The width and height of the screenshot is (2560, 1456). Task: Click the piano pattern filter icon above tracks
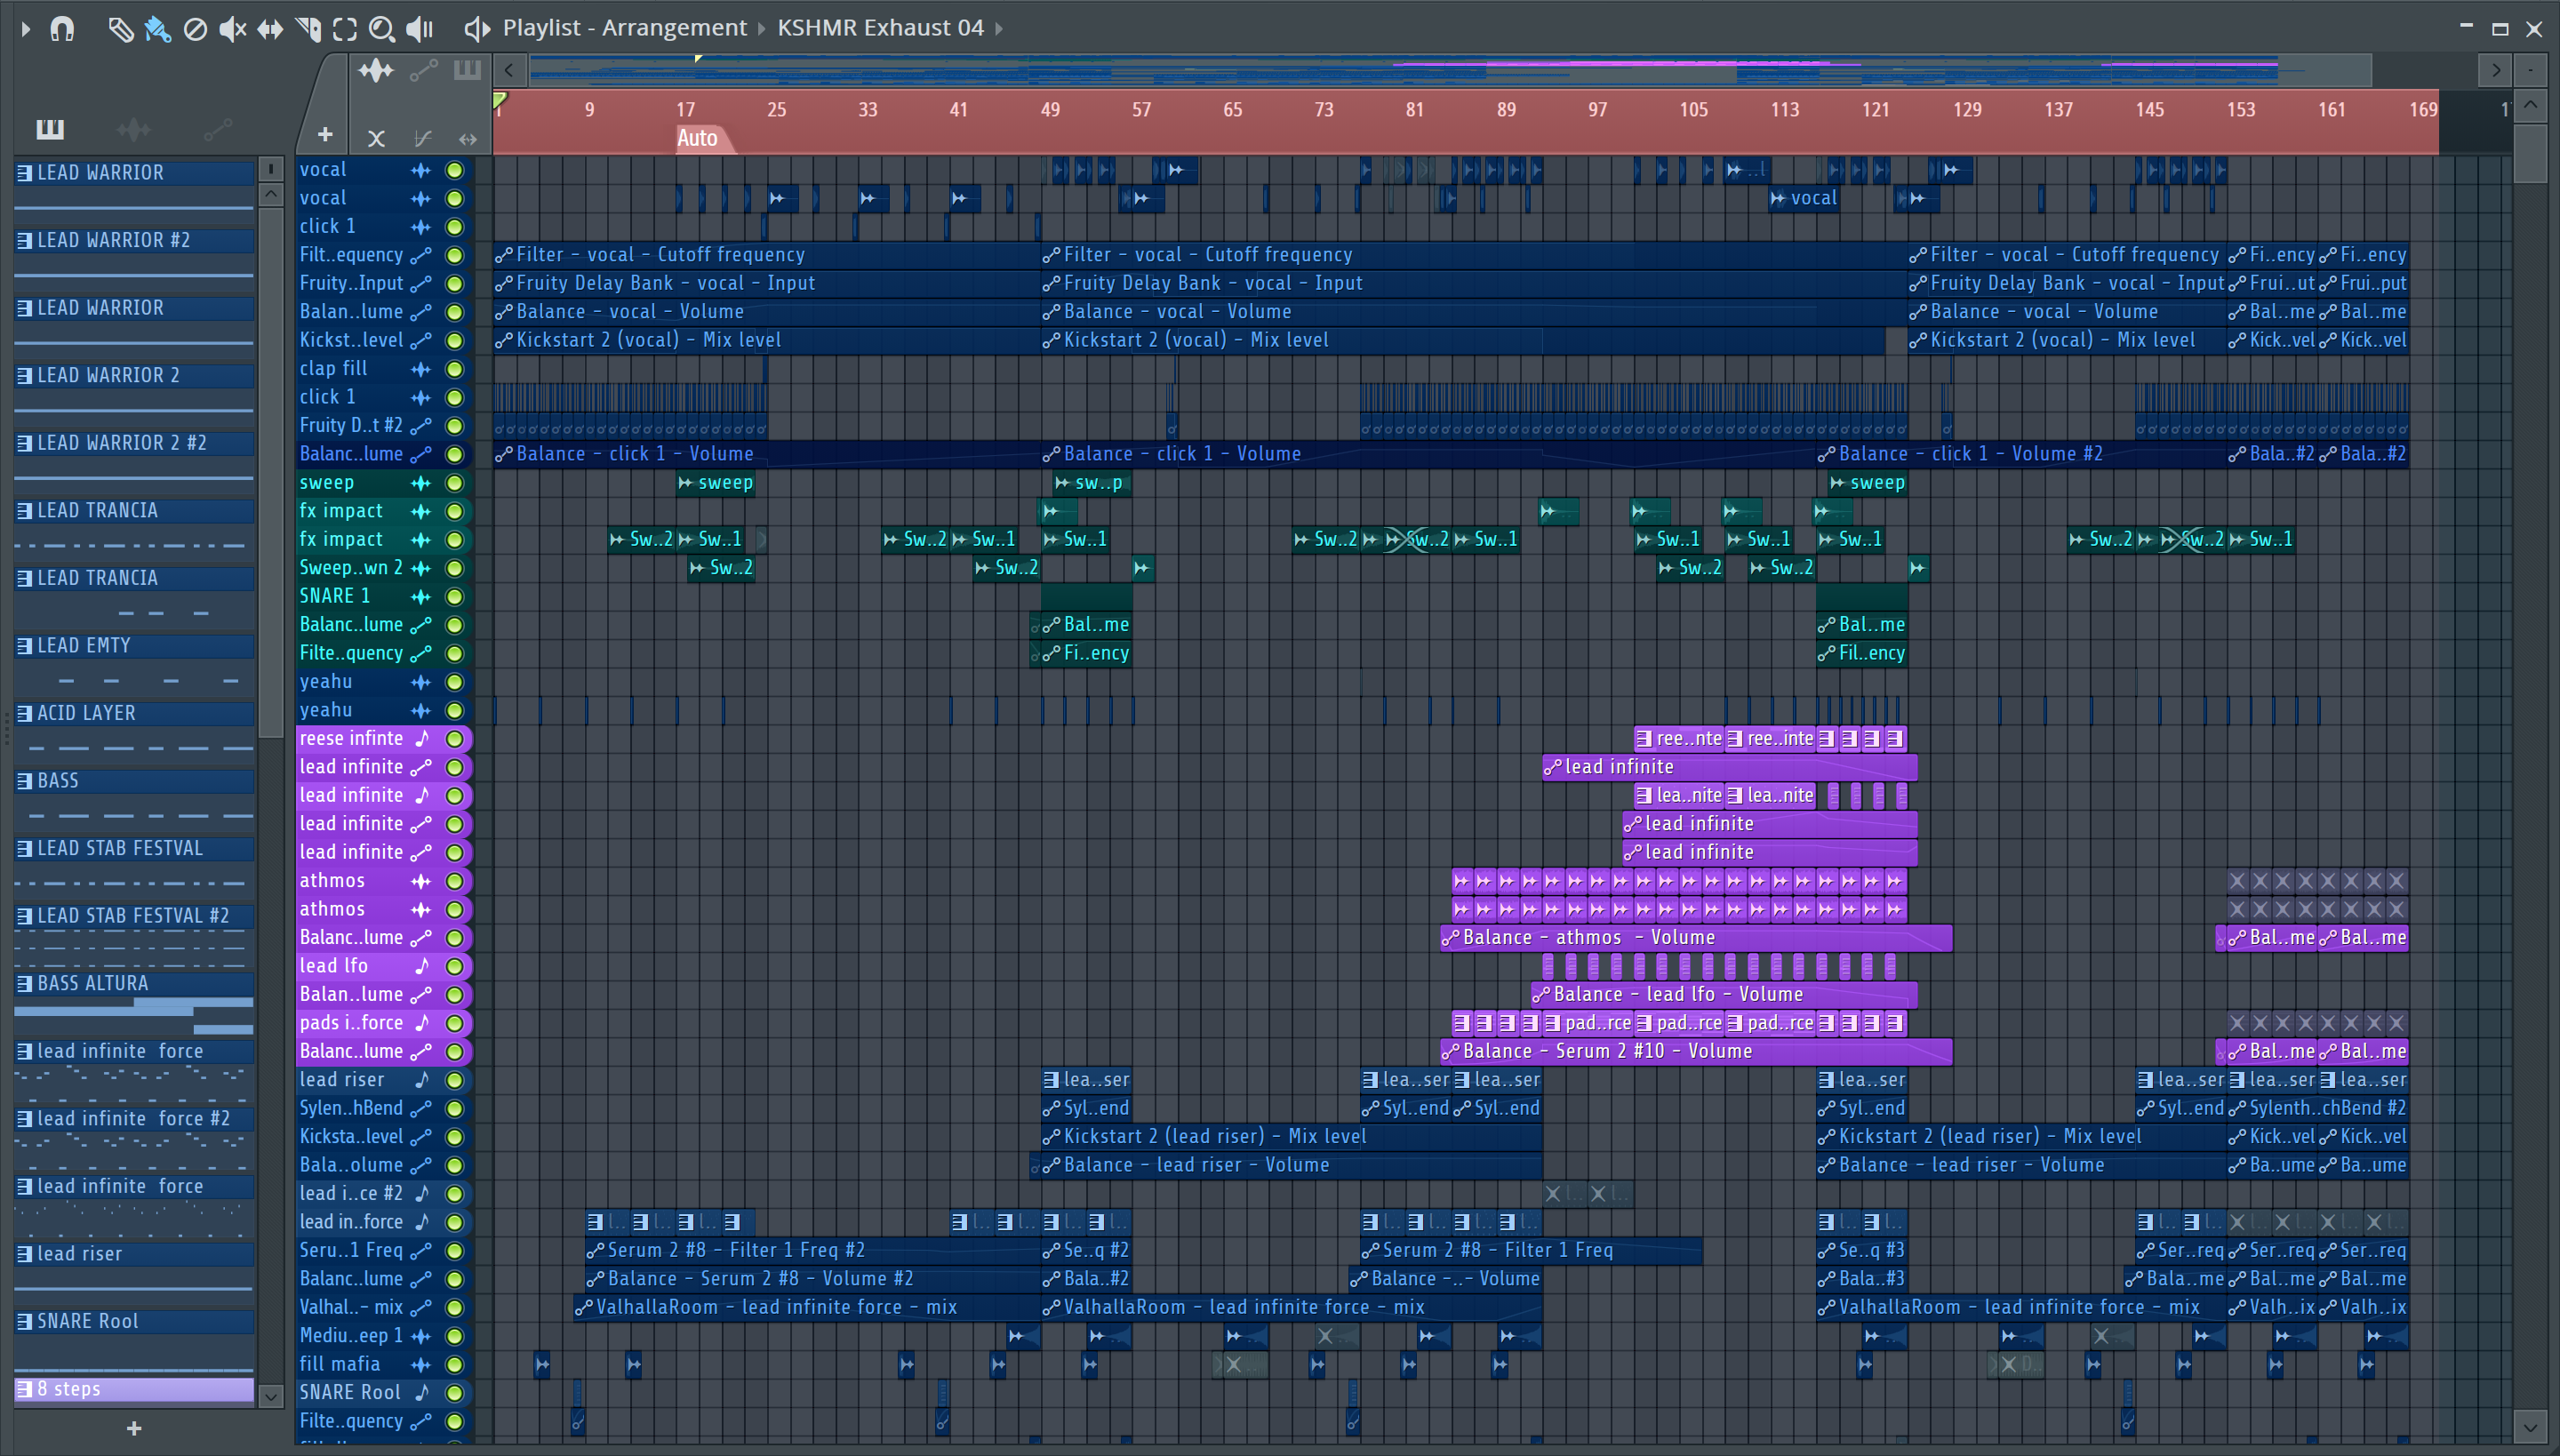tap(467, 70)
